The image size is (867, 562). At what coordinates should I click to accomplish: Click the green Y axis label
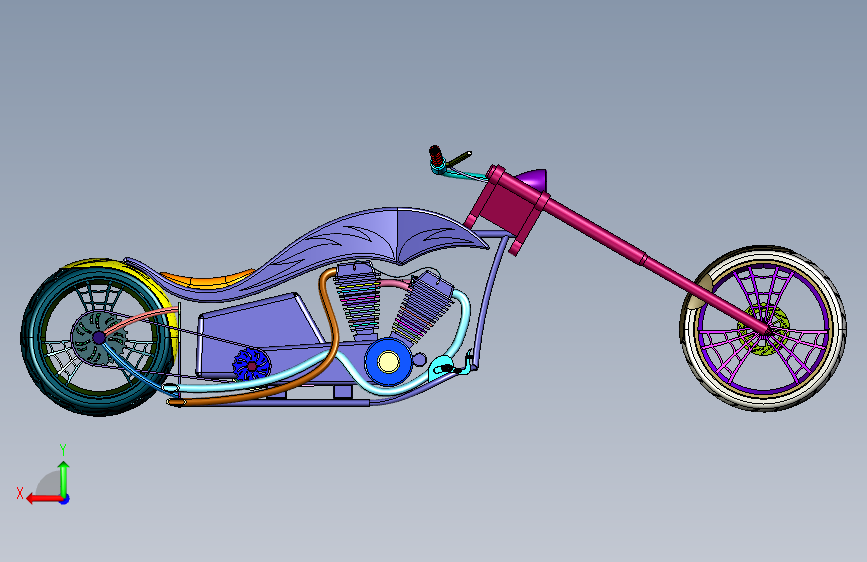tap(63, 450)
